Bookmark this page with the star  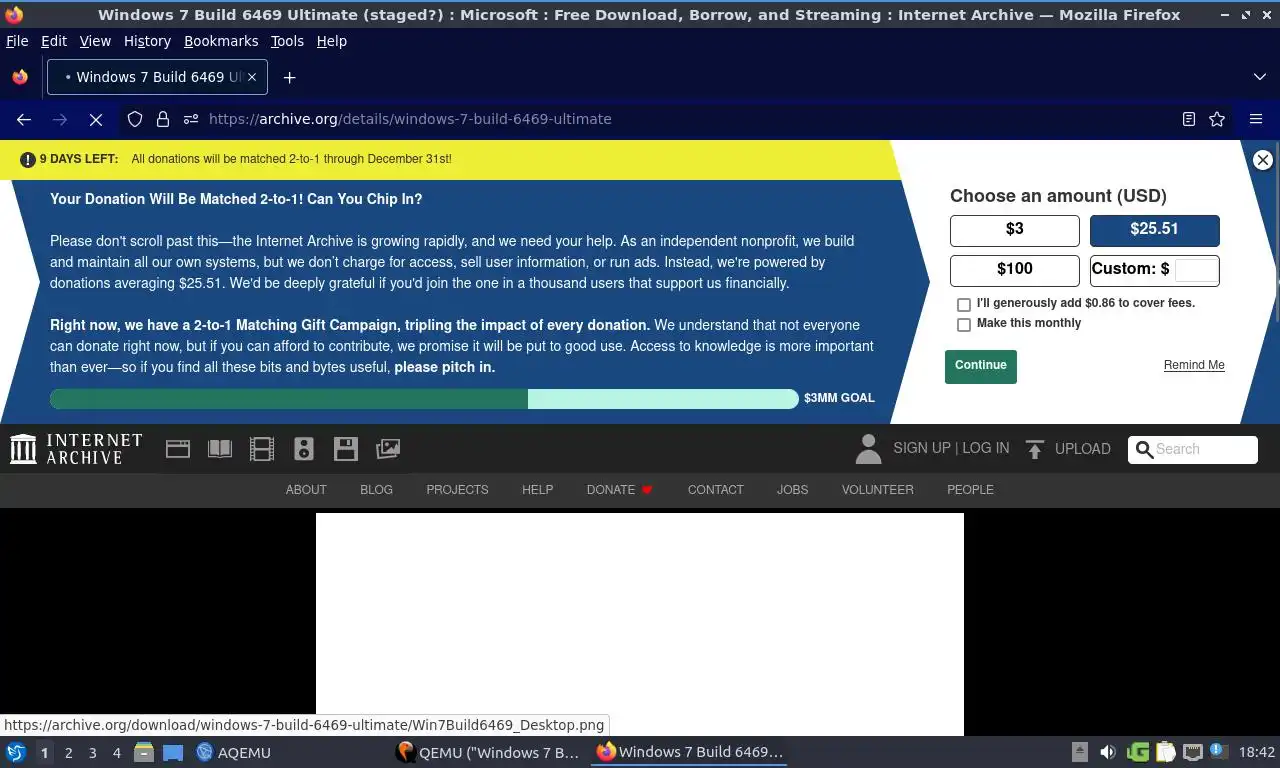click(1217, 119)
